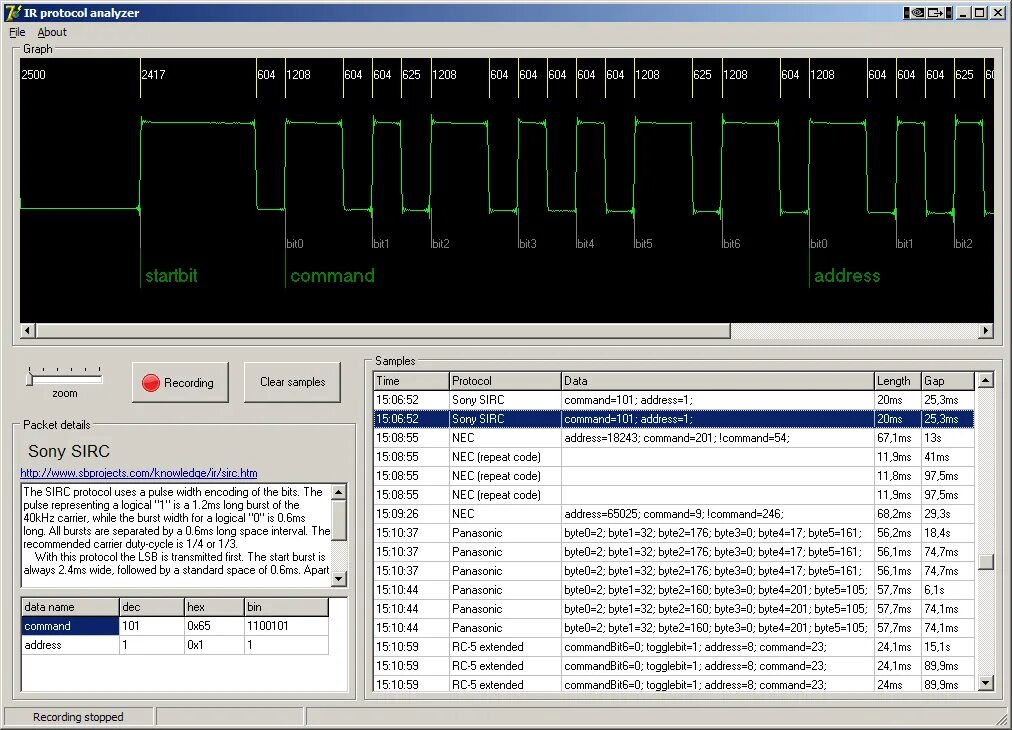Open the sbprojects SIRC knowledge link
This screenshot has height=730, width=1012.
[x=139, y=473]
